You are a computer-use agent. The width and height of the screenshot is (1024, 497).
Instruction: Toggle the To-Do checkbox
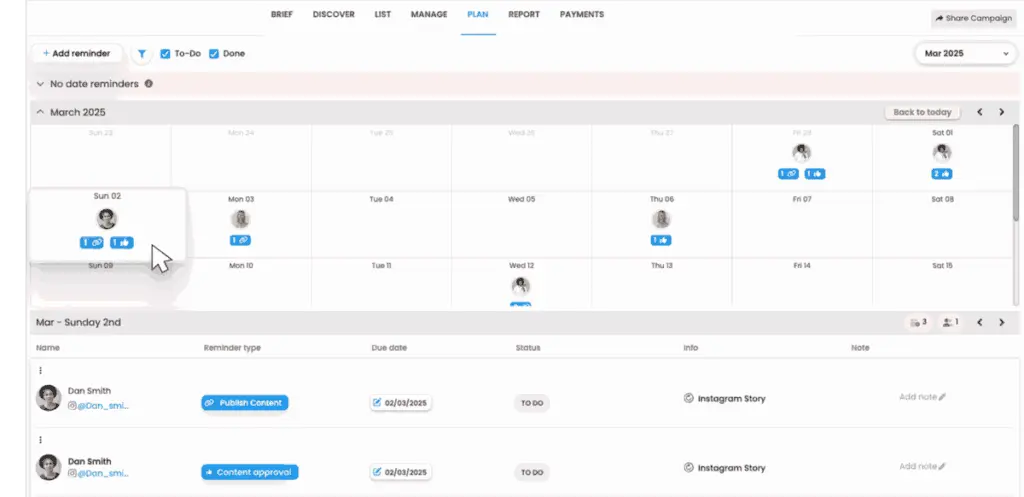click(165, 54)
